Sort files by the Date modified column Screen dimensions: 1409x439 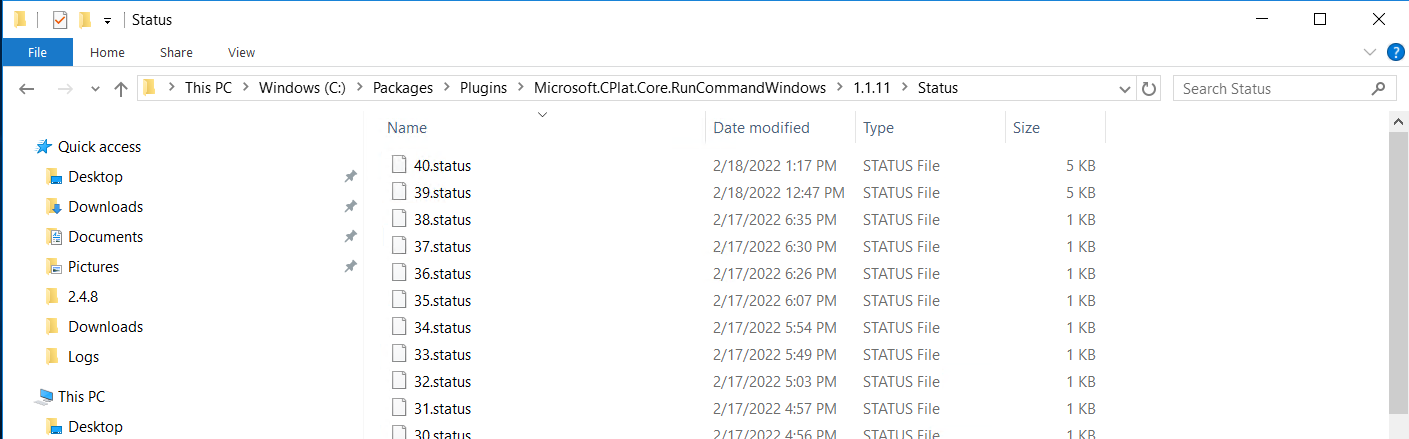coord(761,127)
